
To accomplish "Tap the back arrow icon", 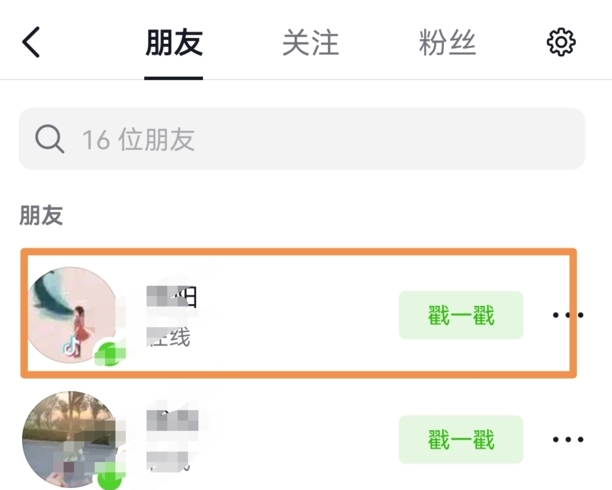I will pos(31,42).
